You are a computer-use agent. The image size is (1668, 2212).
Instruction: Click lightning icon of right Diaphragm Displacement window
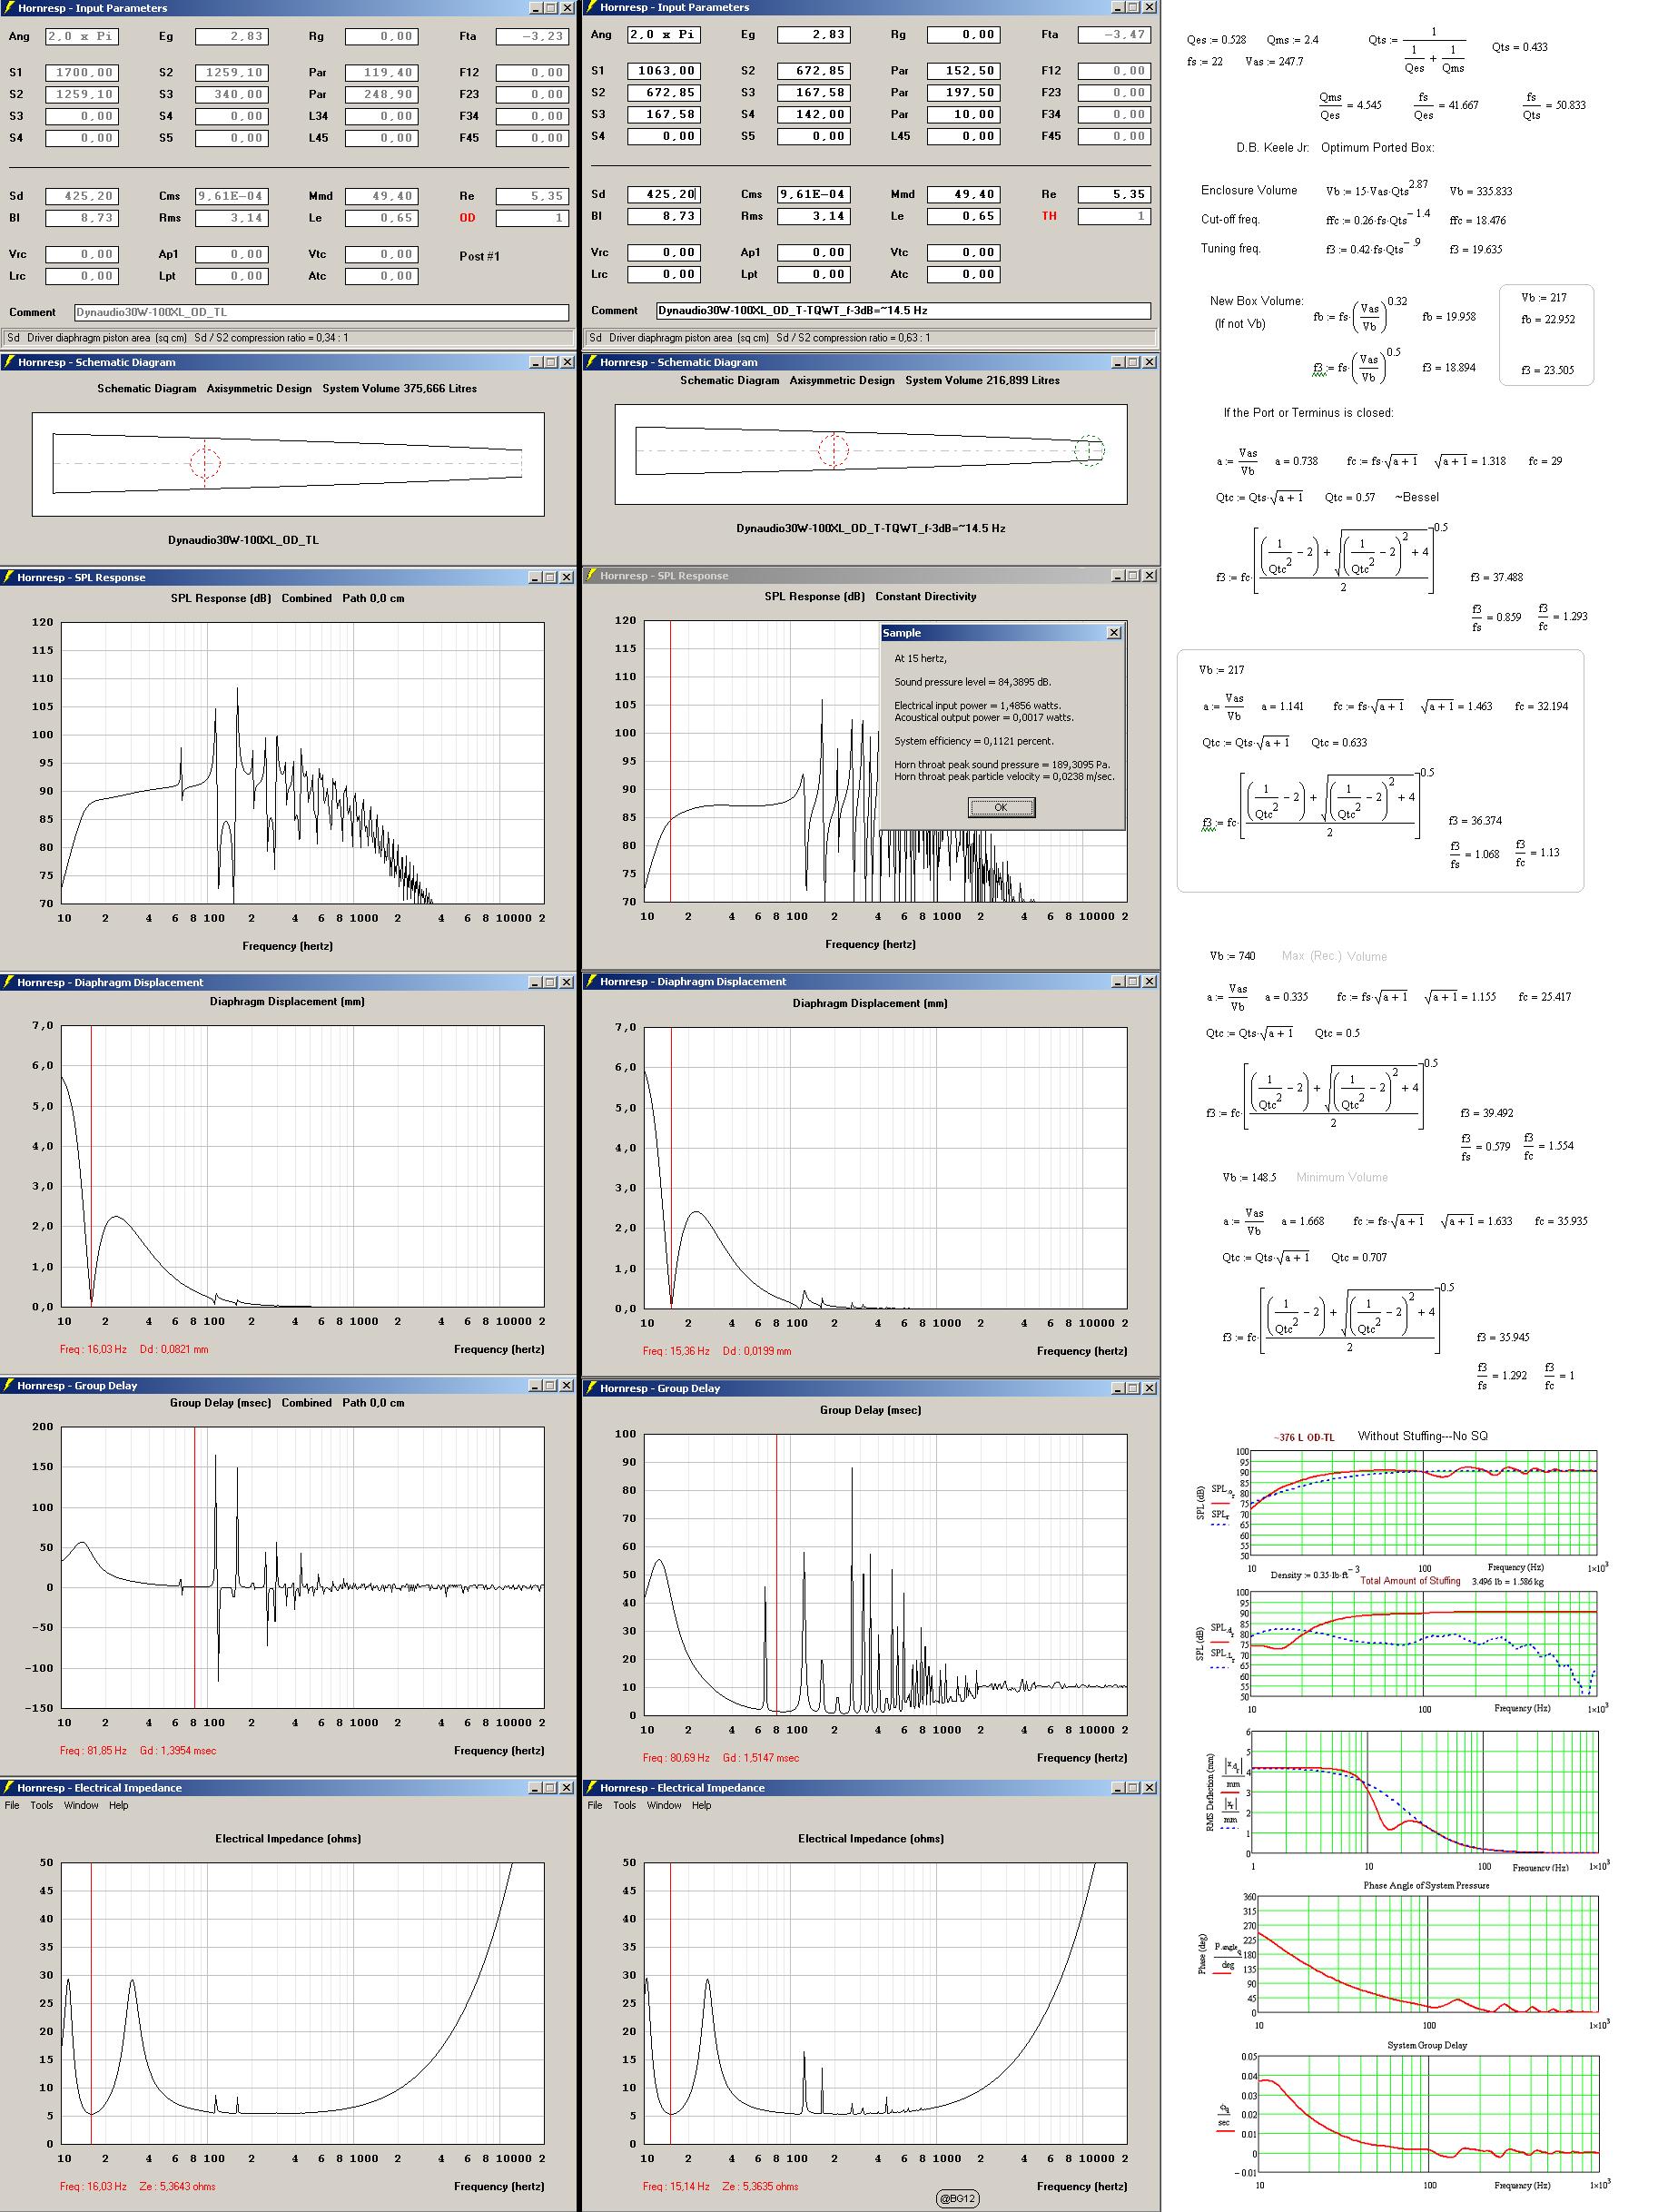point(591,981)
